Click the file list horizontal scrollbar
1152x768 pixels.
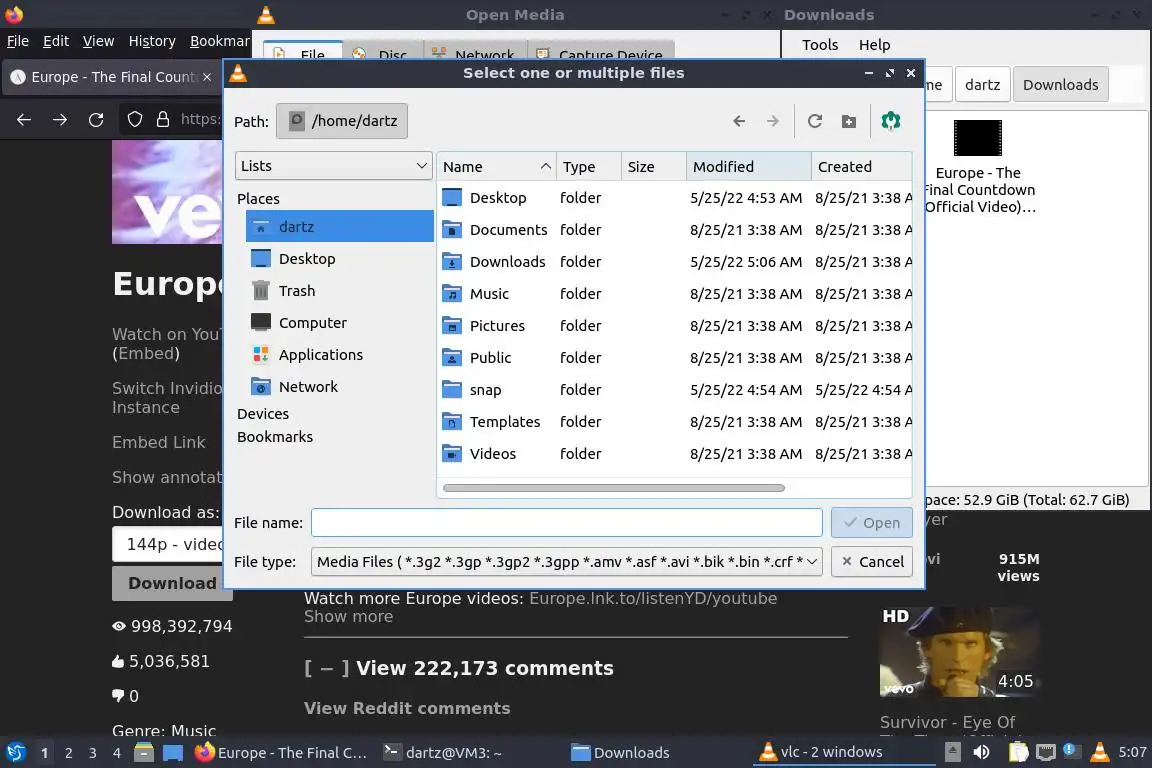pyautogui.click(x=613, y=488)
